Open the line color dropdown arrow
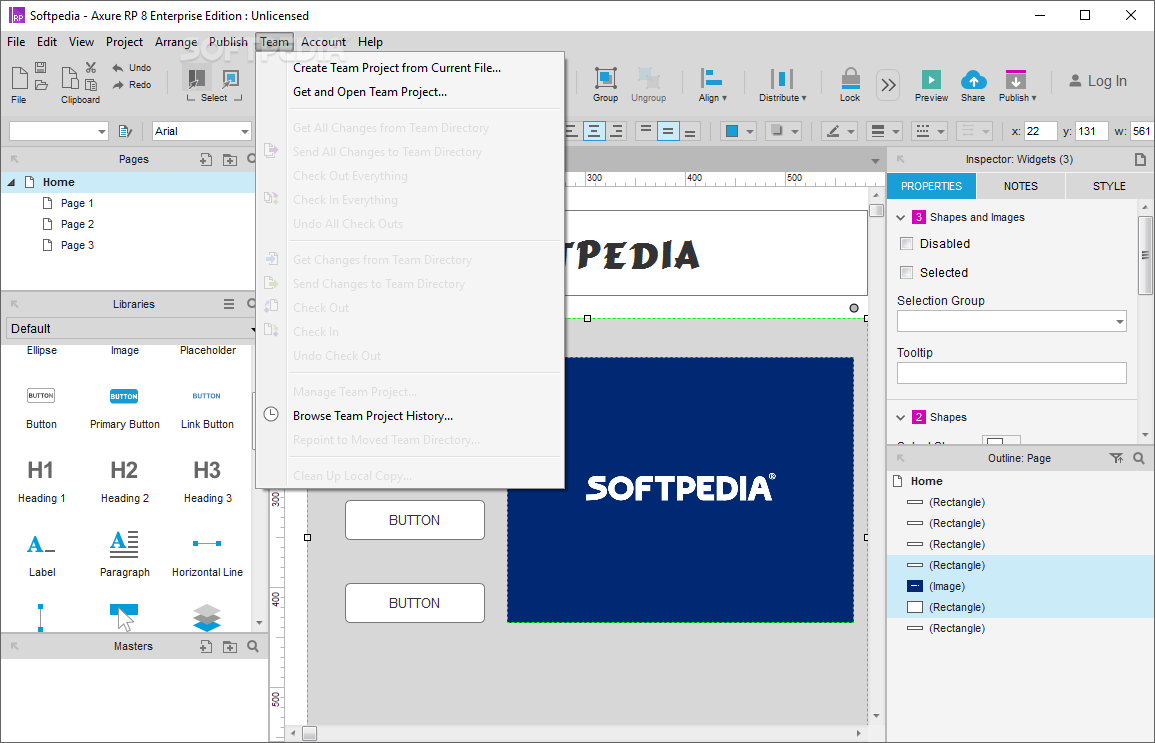 (x=851, y=131)
